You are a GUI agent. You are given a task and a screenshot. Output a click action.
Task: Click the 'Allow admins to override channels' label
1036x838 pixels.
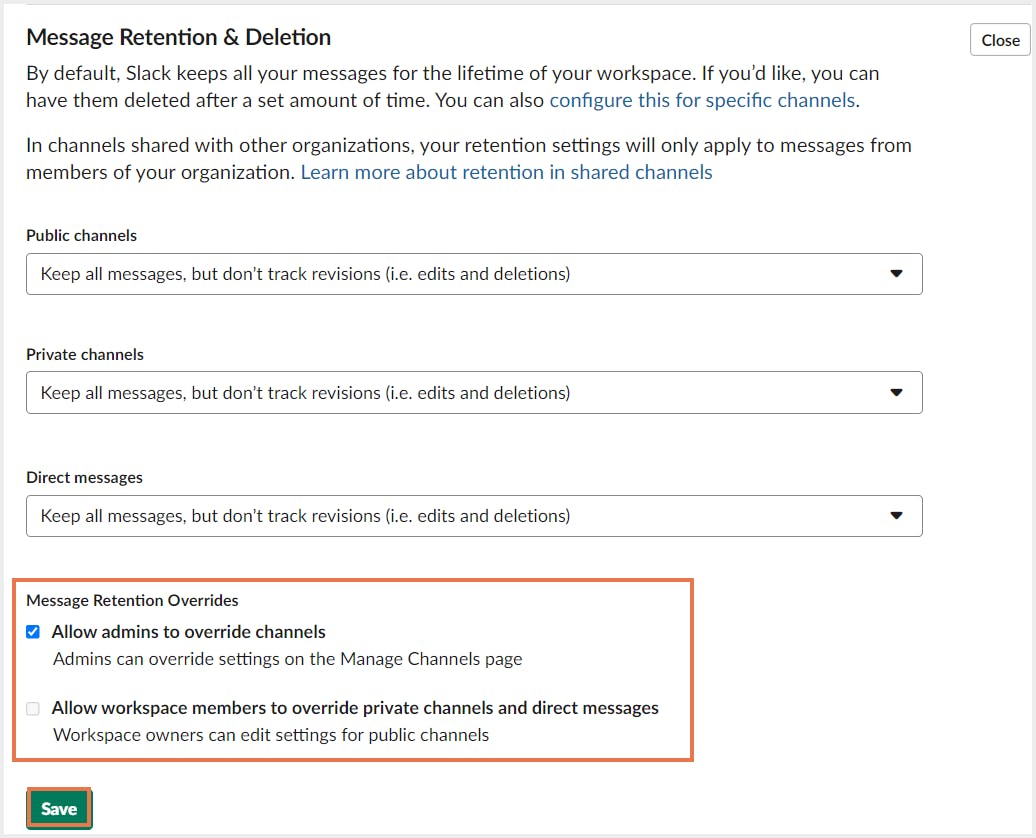click(x=188, y=632)
